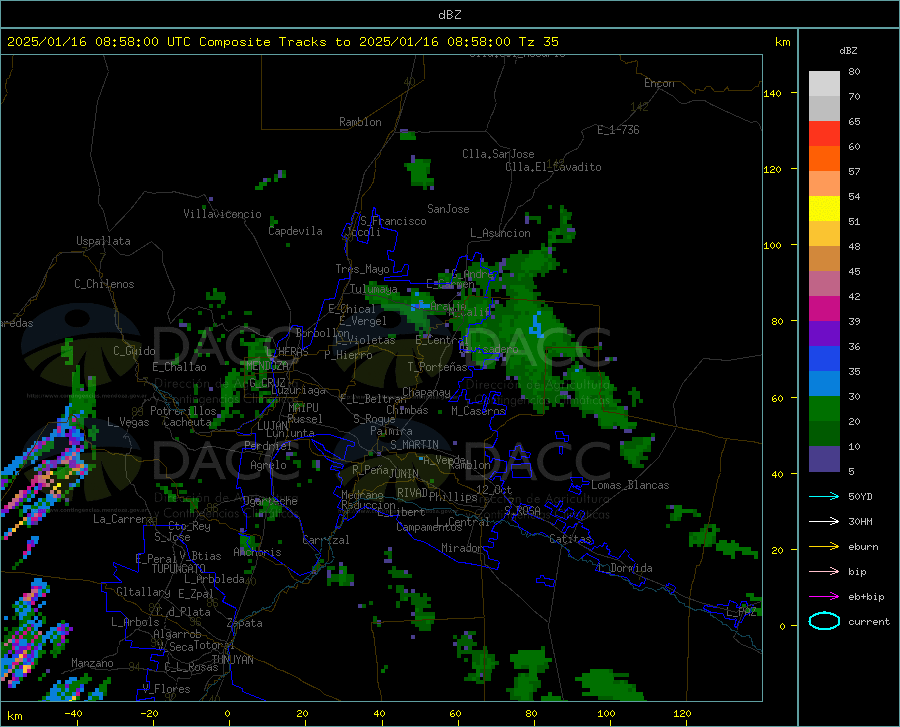
Task: Click the C_Chilenos label
Action: [x=104, y=284]
